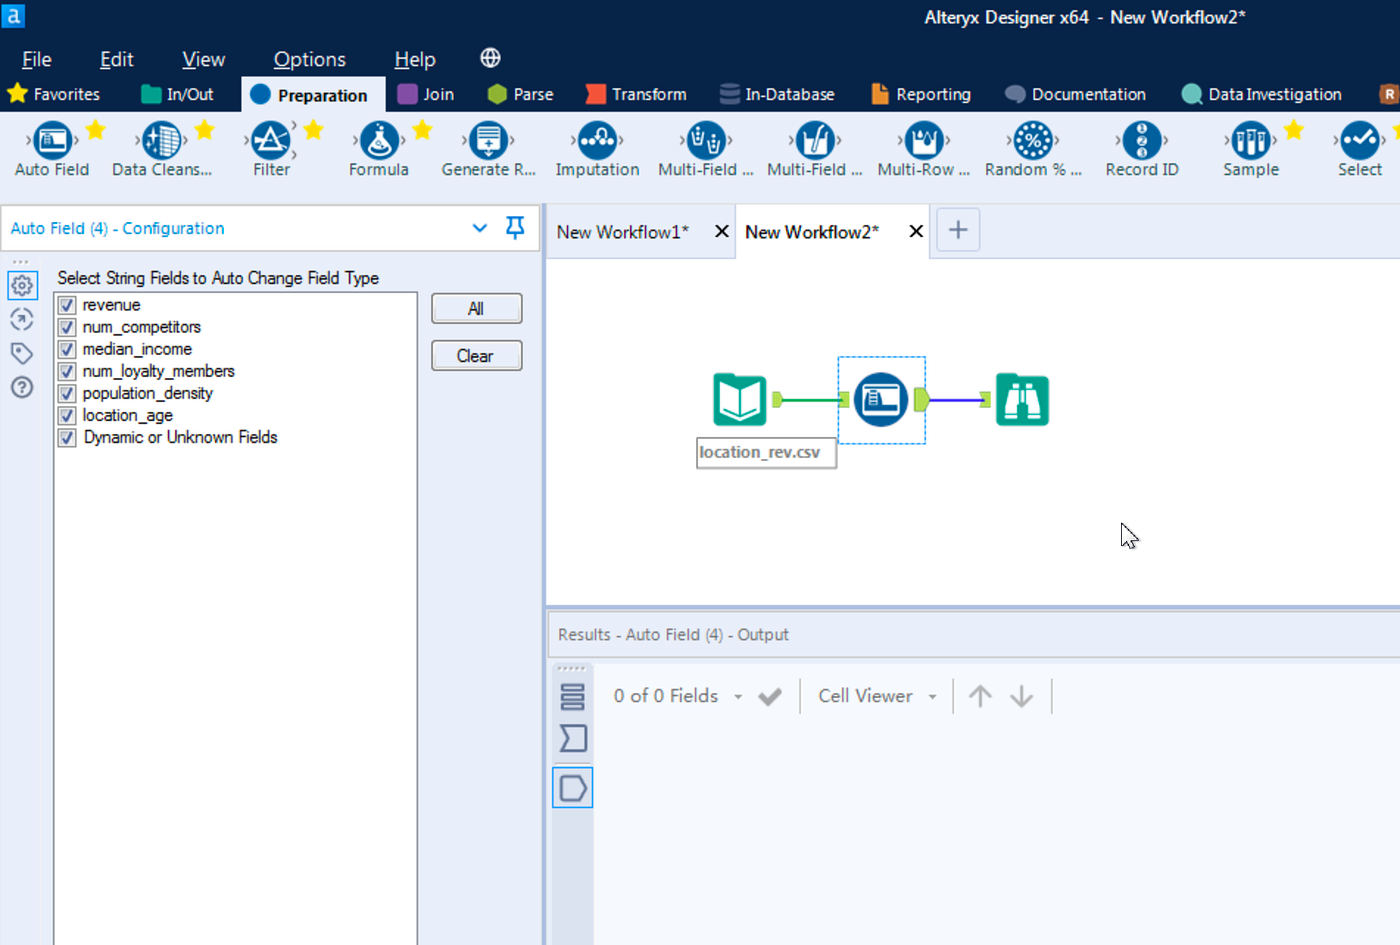
Task: Uncheck Dynamic or Unknown Fields
Action: [67, 437]
